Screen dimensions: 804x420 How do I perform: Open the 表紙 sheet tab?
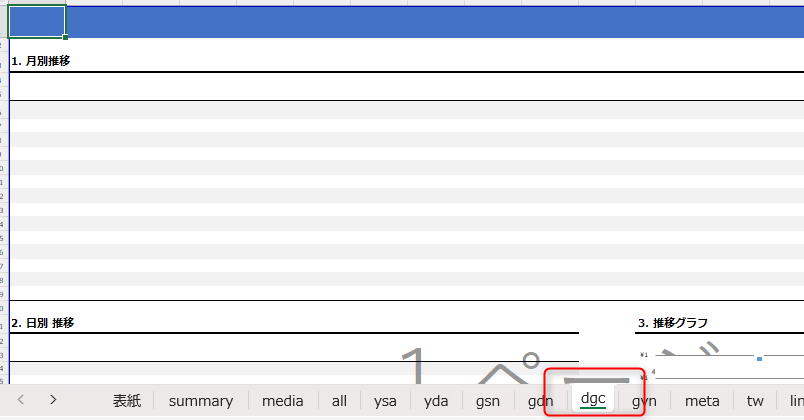[x=127, y=401]
